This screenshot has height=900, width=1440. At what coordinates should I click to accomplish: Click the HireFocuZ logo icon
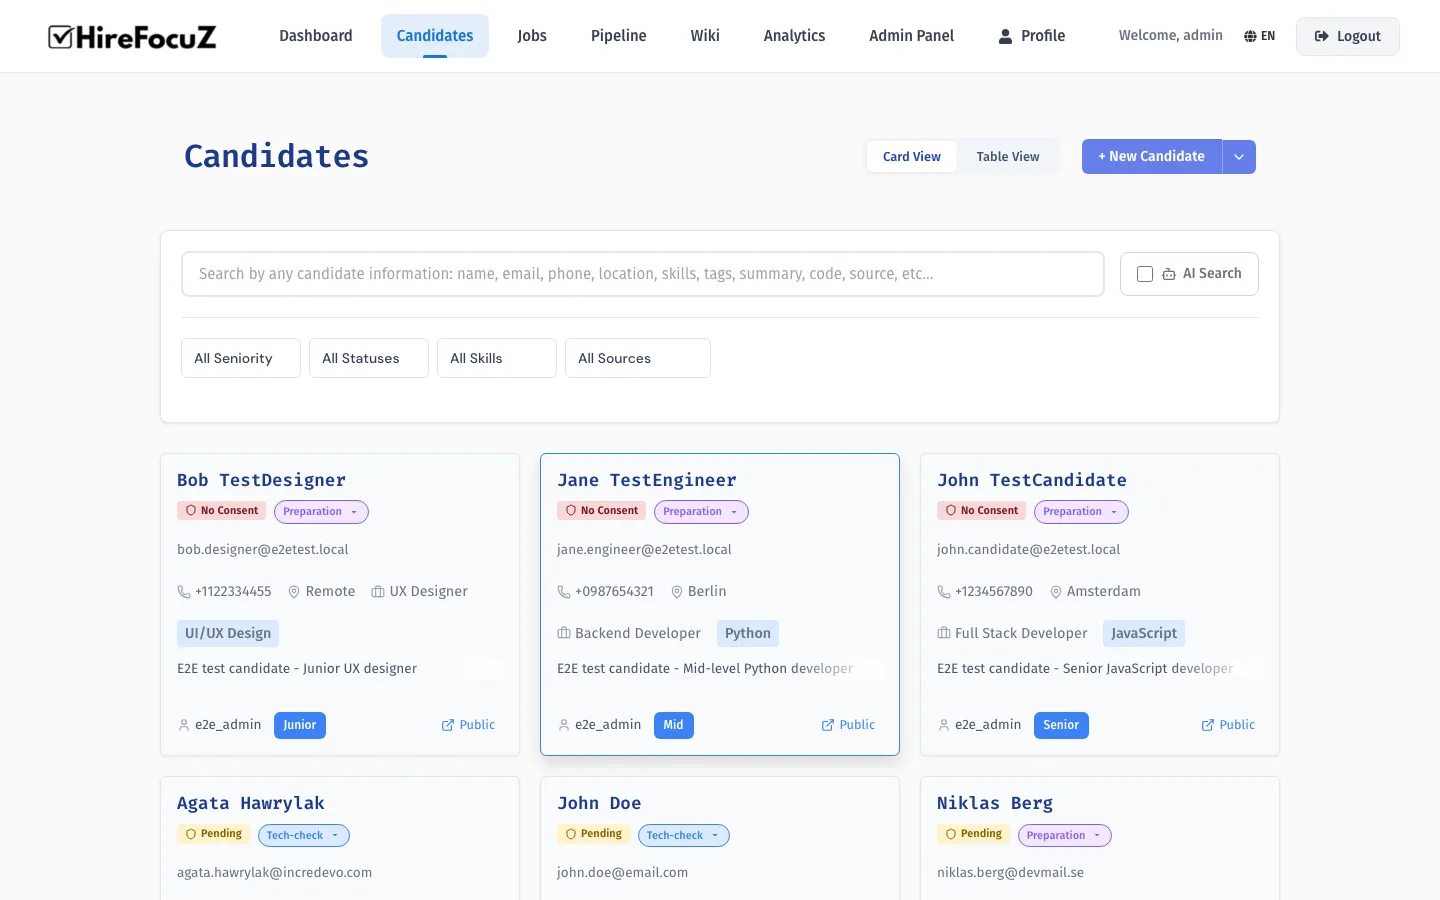click(62, 36)
